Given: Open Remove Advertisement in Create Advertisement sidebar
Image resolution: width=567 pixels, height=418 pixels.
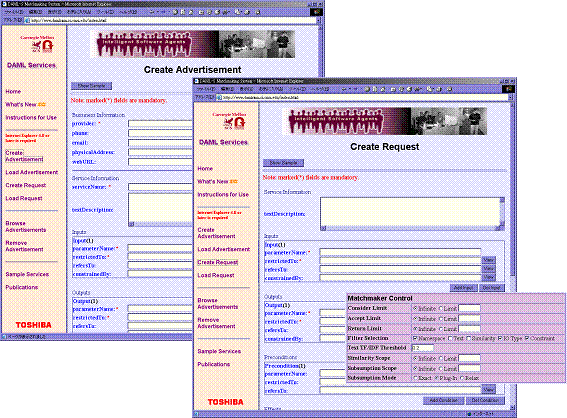Looking at the screenshot, I should pyautogui.click(x=24, y=246).
